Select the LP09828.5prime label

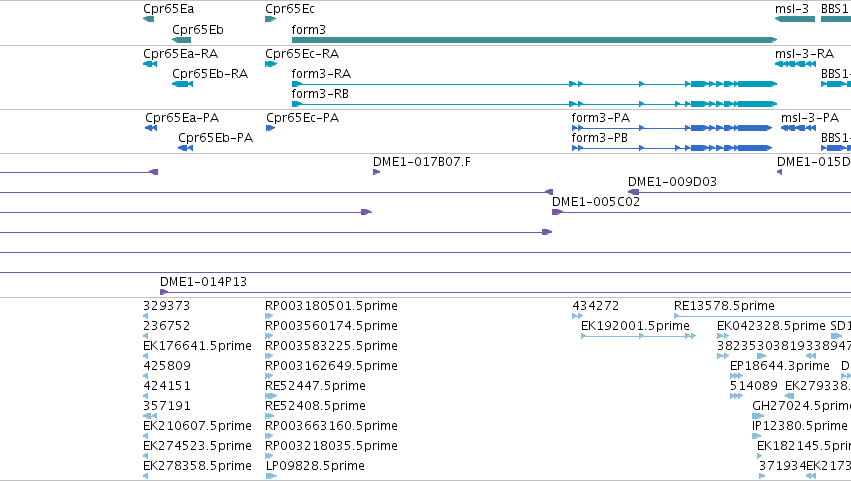[315, 466]
